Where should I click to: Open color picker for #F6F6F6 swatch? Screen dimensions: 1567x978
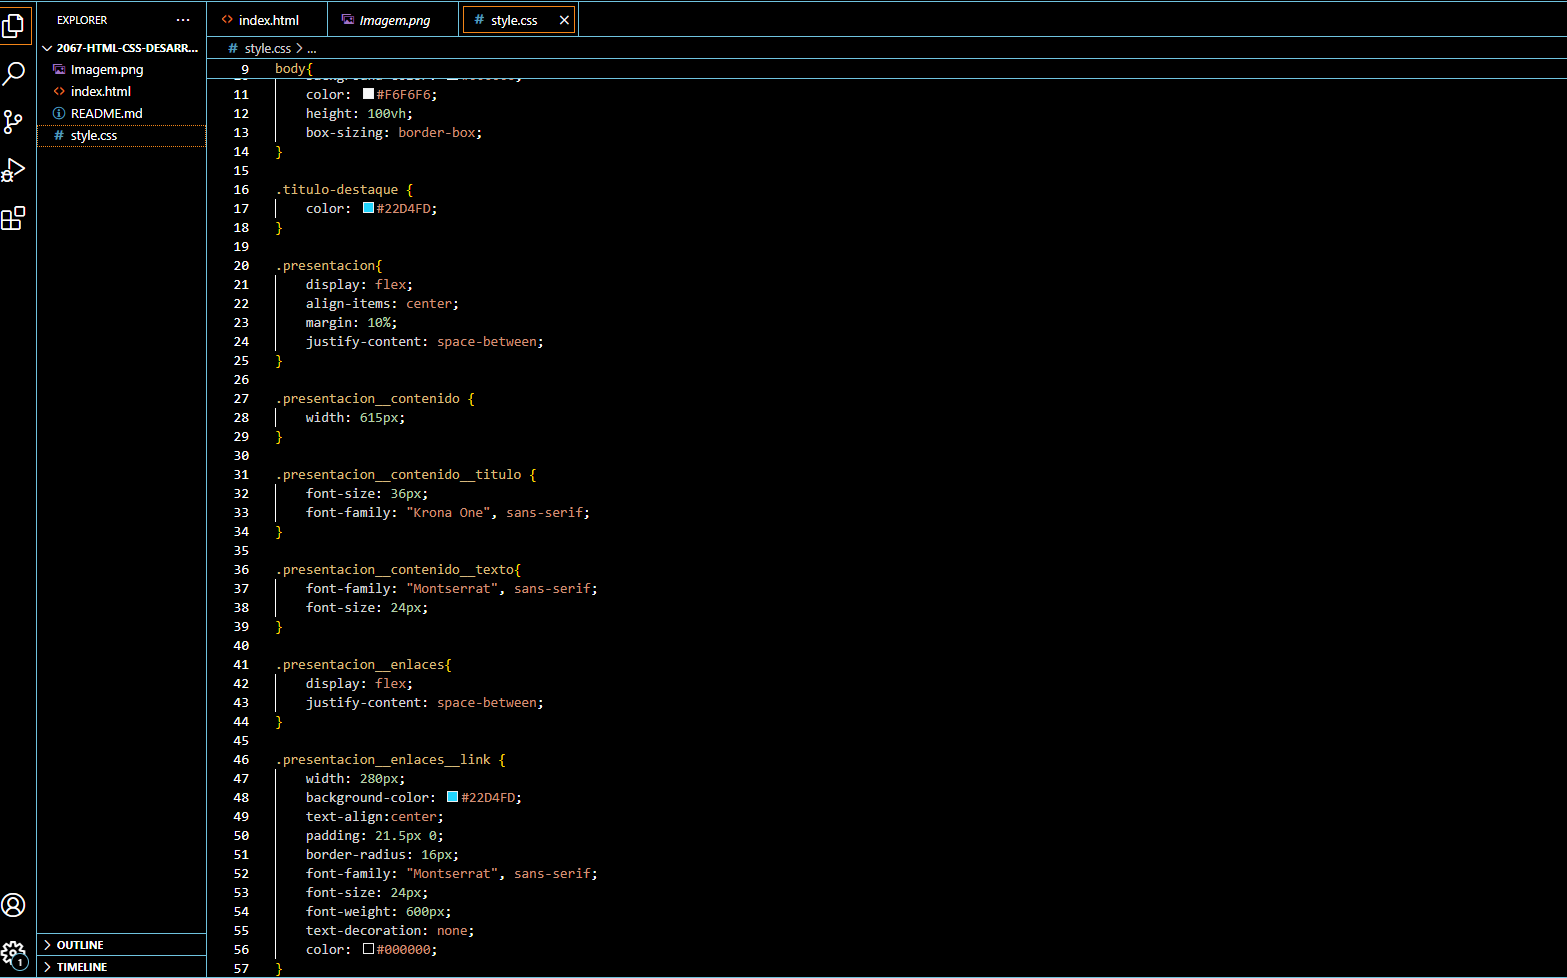pyautogui.click(x=368, y=94)
